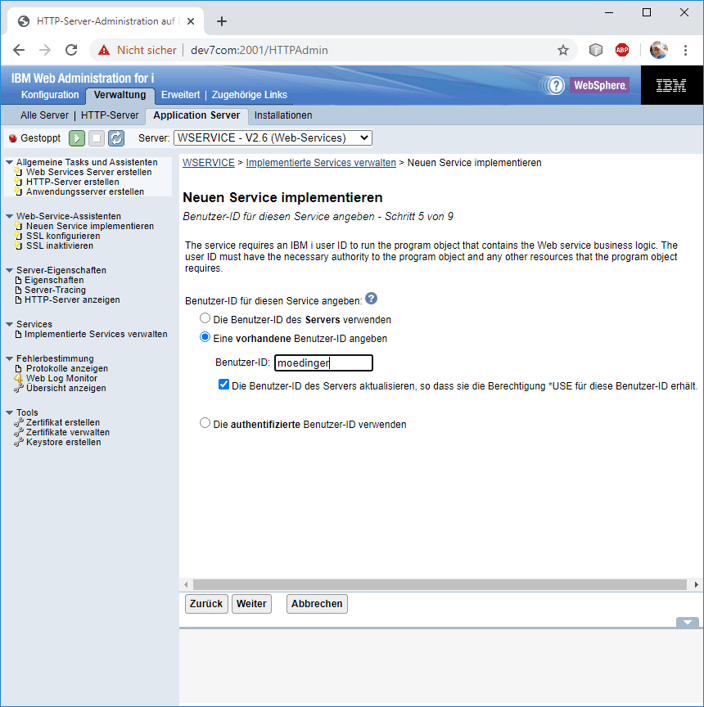
Task: Uncheck the *USE Berechtigung checkbox
Action: point(224,385)
